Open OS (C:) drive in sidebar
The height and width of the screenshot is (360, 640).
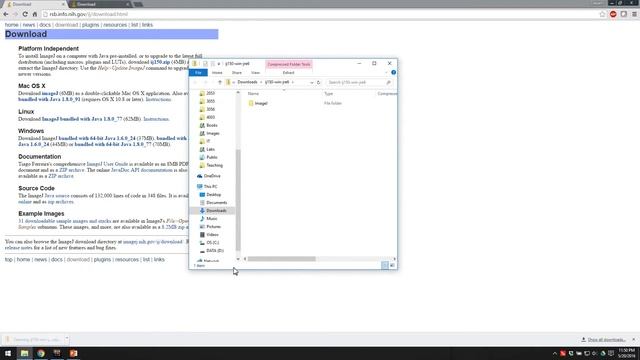tap(209, 242)
